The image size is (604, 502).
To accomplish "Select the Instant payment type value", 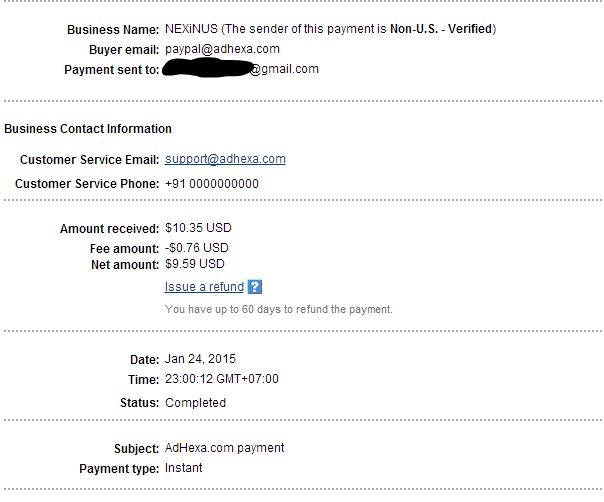I will [x=183, y=468].
